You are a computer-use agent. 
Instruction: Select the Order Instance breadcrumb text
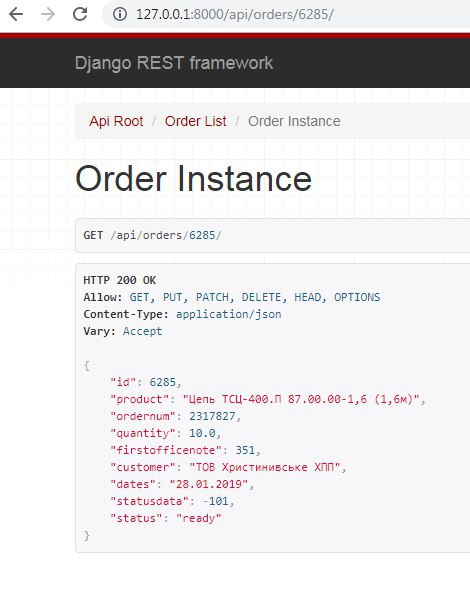294,121
